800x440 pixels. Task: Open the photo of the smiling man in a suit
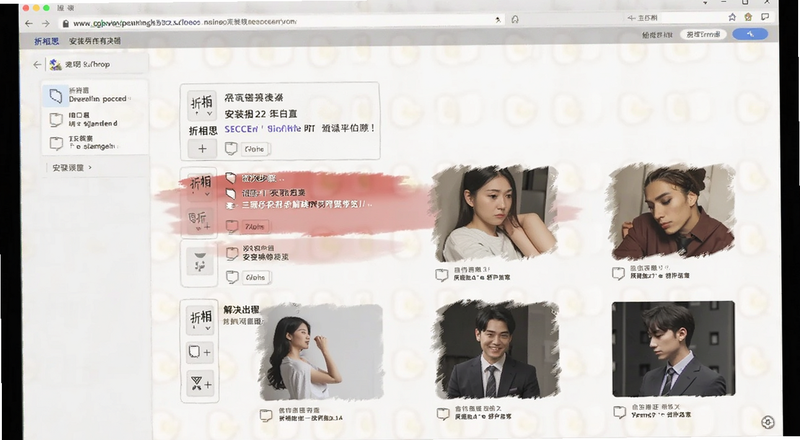click(497, 349)
